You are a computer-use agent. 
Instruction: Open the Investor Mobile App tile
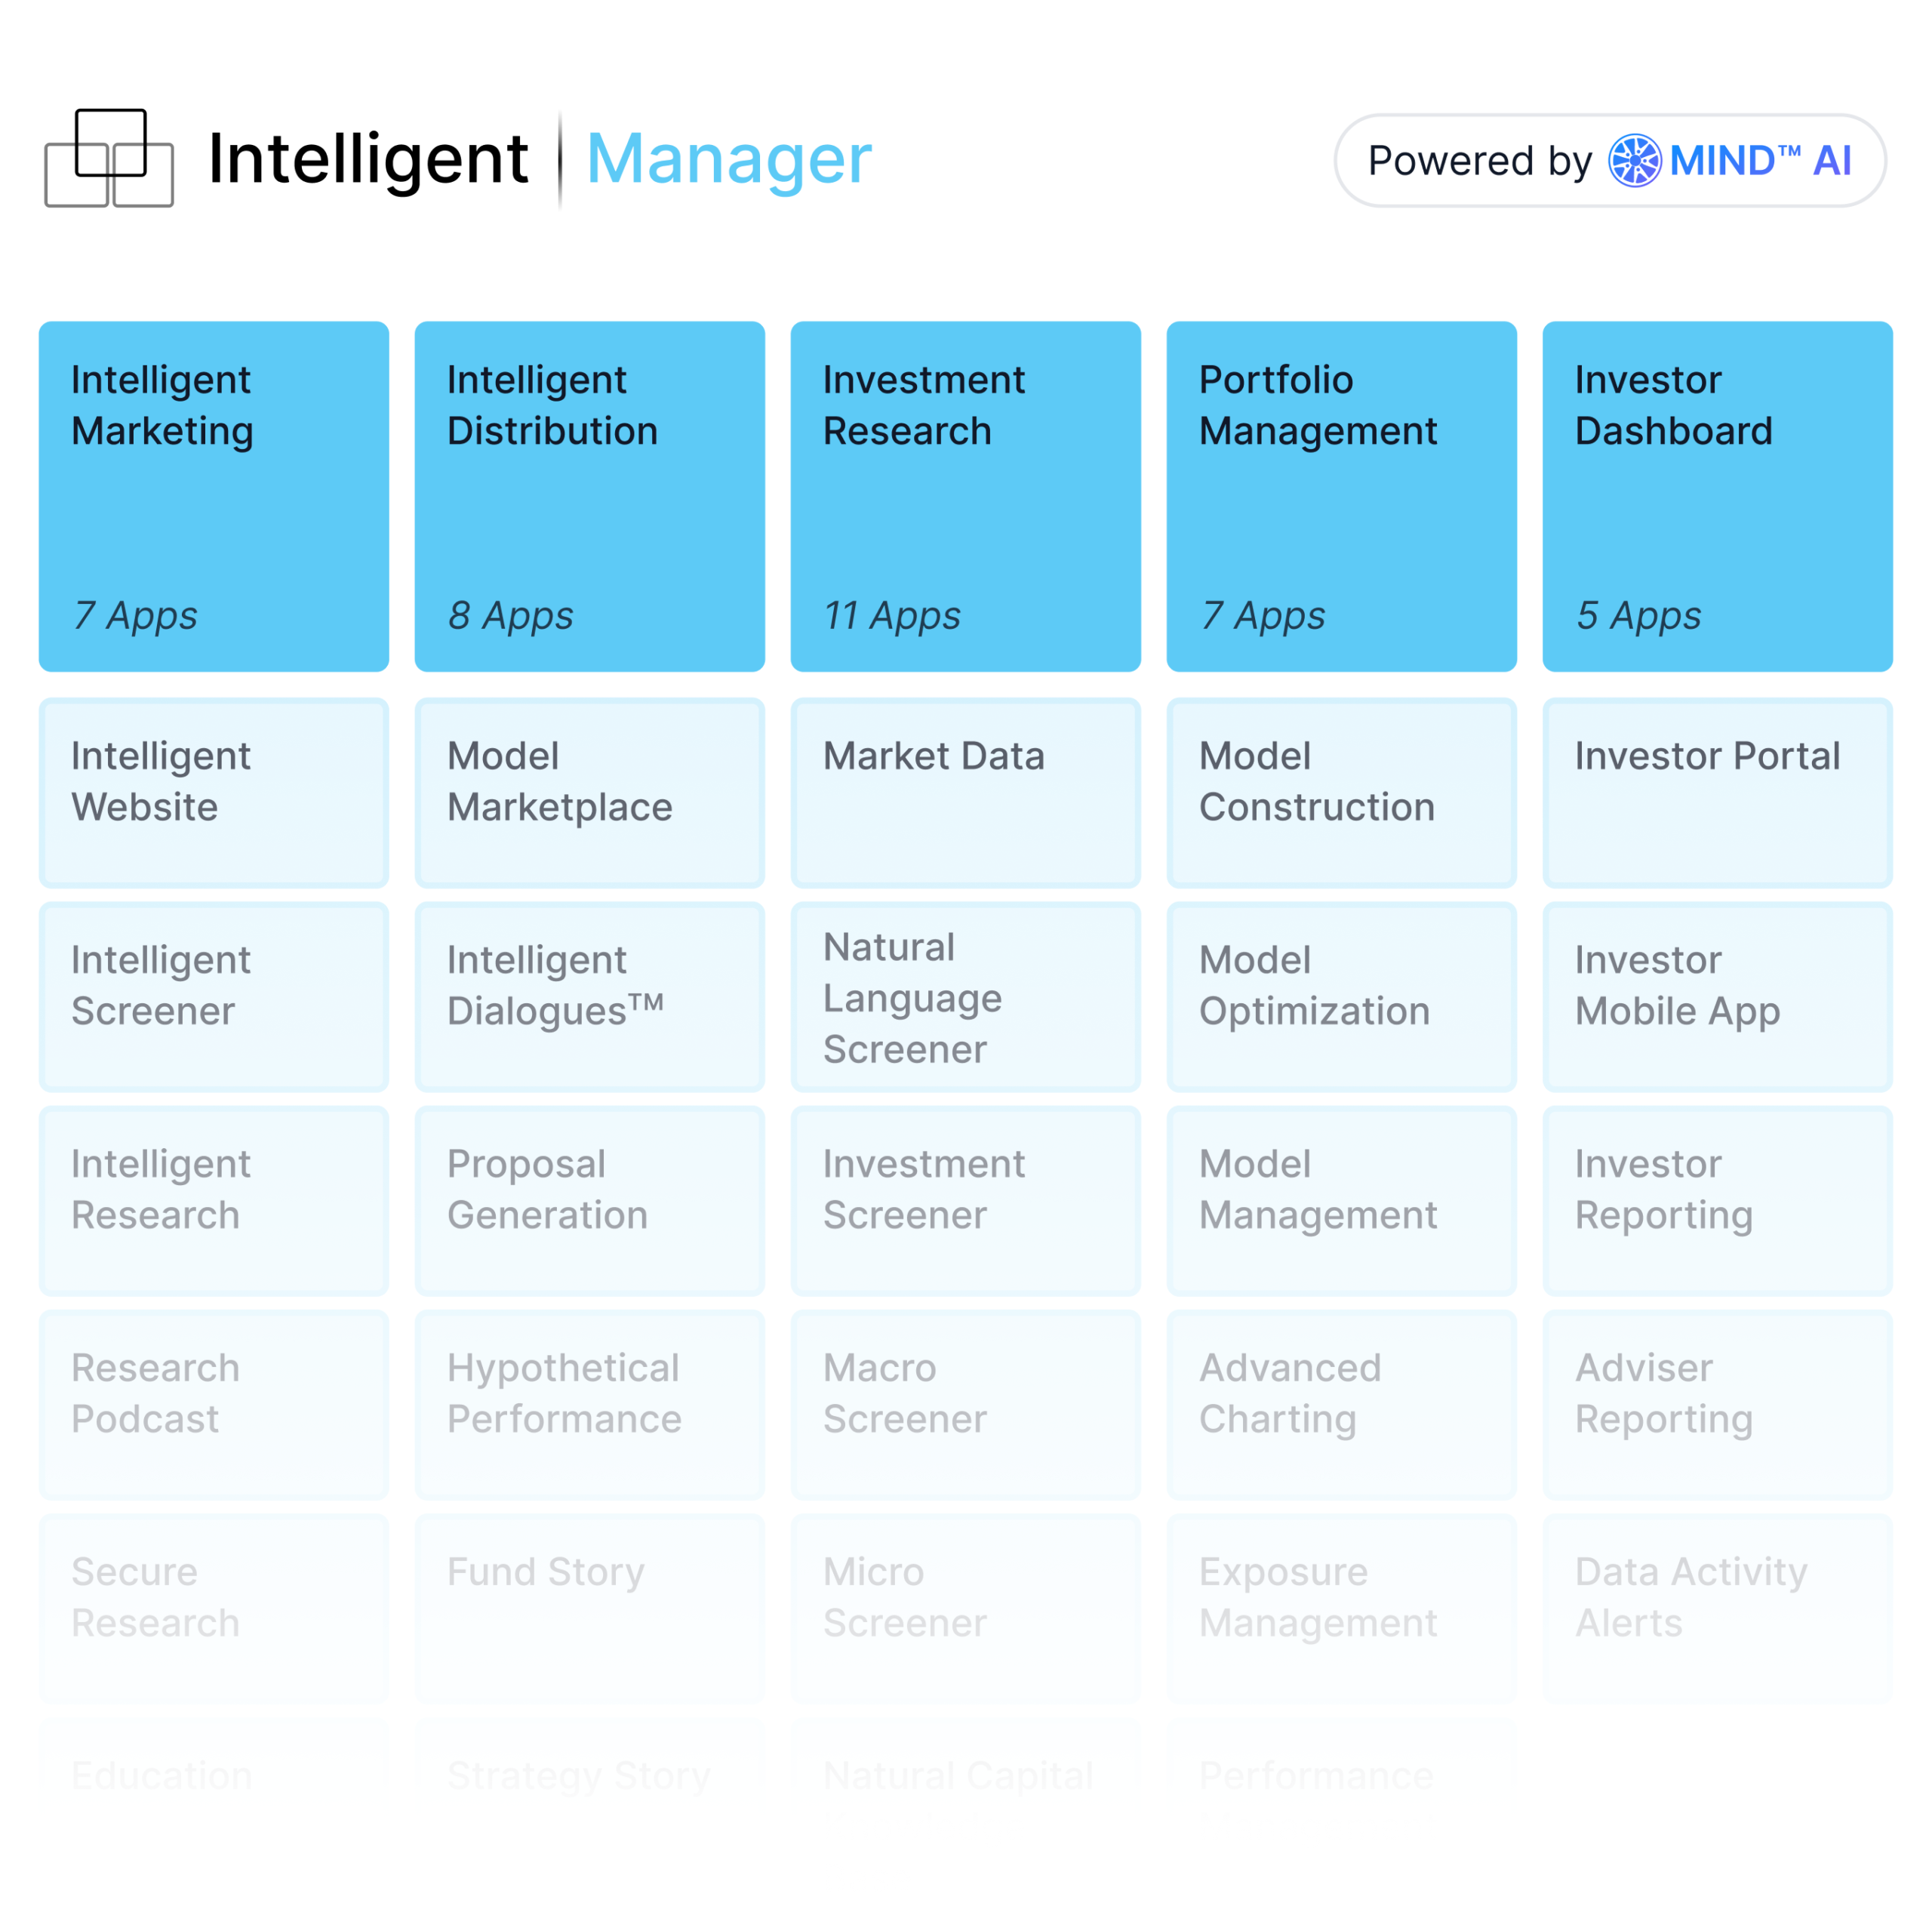click(1717, 996)
